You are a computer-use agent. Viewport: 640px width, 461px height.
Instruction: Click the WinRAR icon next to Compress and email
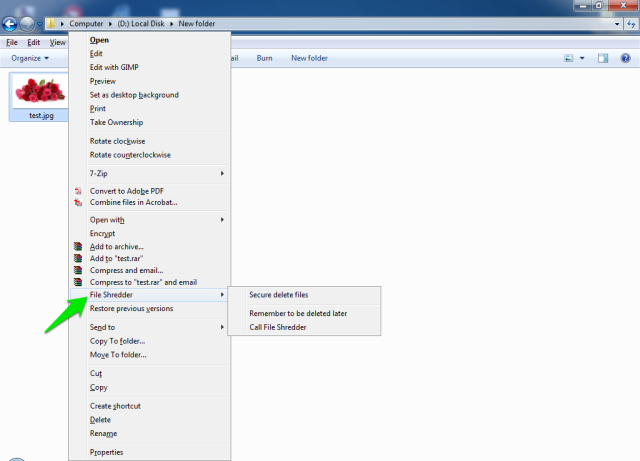coord(78,270)
